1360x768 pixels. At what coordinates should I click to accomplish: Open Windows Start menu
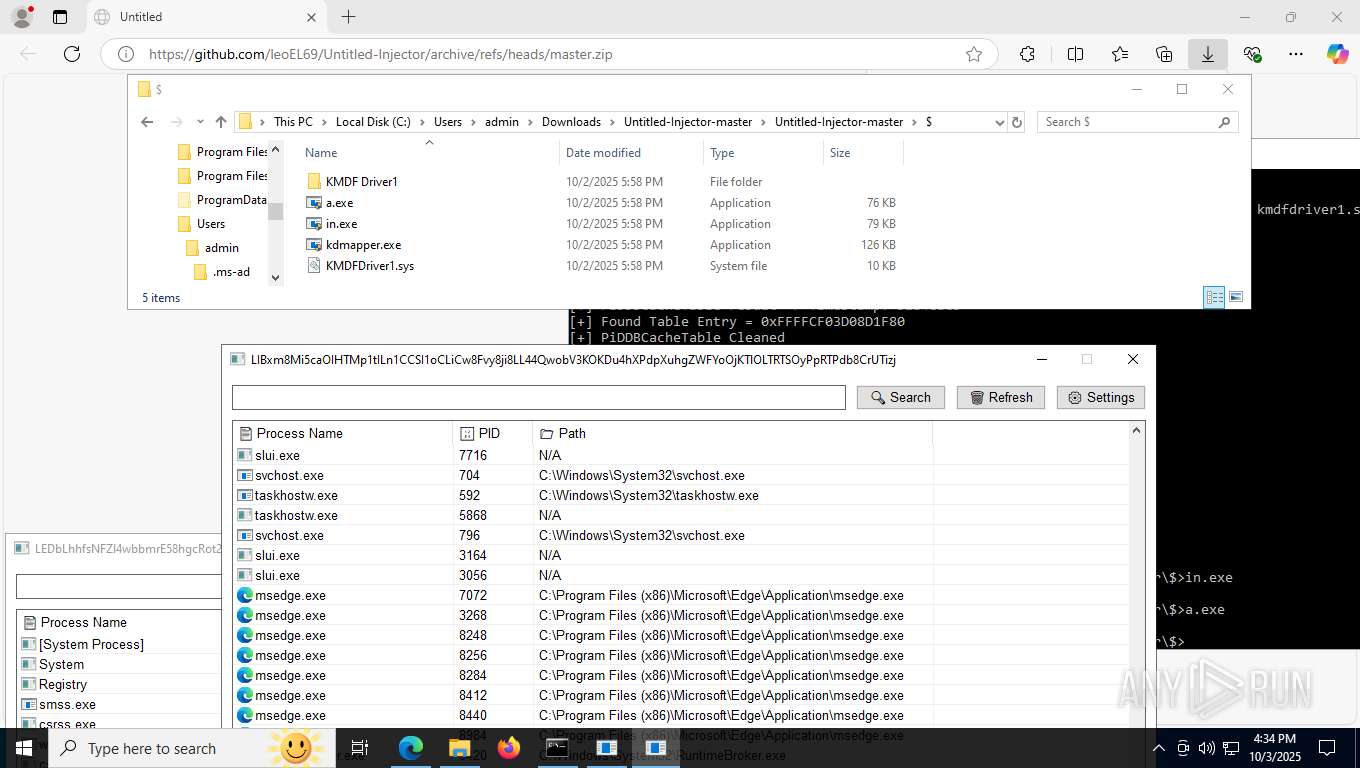point(23,748)
